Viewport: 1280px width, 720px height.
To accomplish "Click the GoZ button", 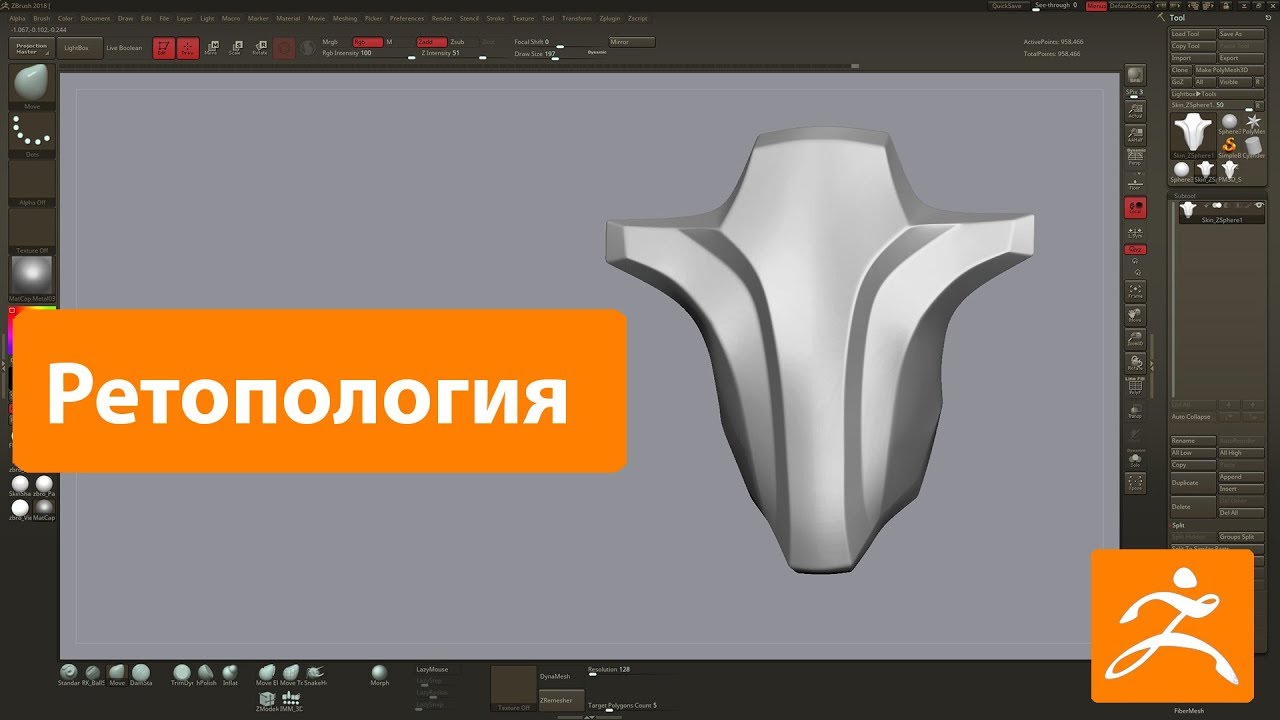I will click(x=1180, y=82).
